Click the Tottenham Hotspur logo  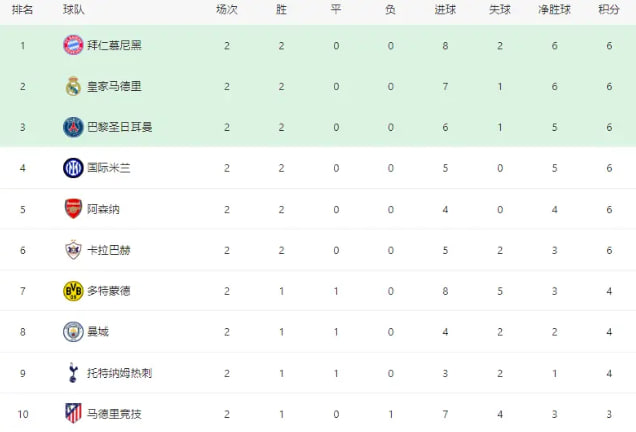[x=73, y=372]
